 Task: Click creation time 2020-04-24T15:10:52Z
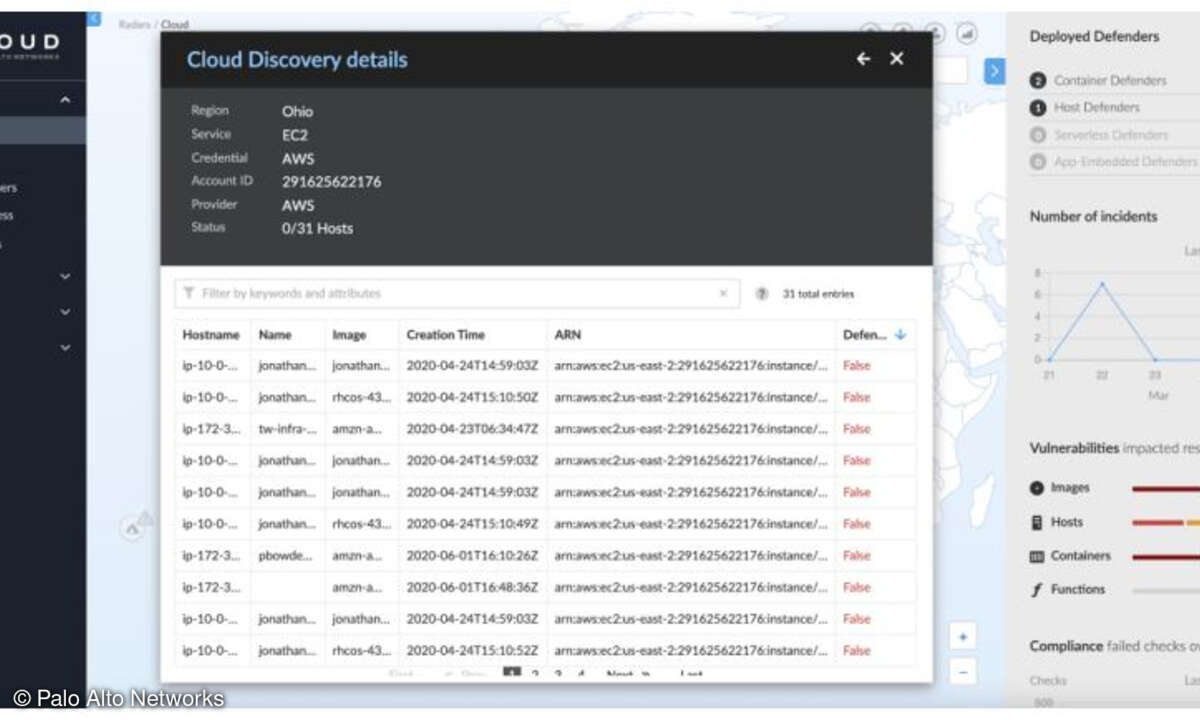pos(472,650)
